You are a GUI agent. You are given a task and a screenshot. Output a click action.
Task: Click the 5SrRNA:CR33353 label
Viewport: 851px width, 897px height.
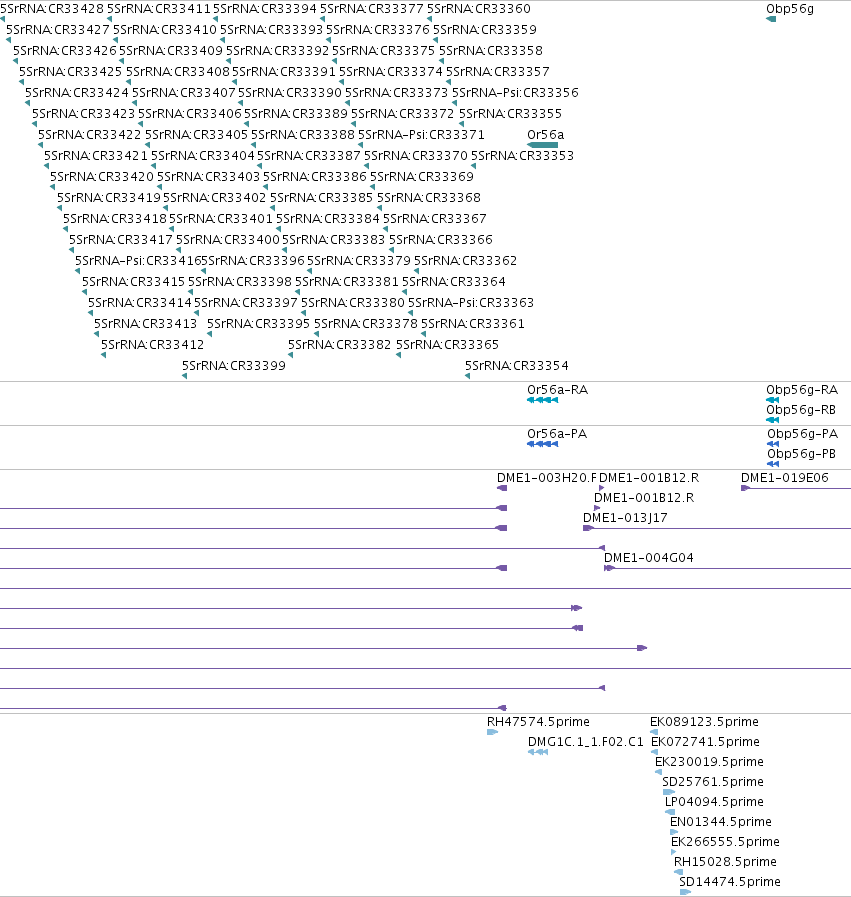[x=522, y=156]
